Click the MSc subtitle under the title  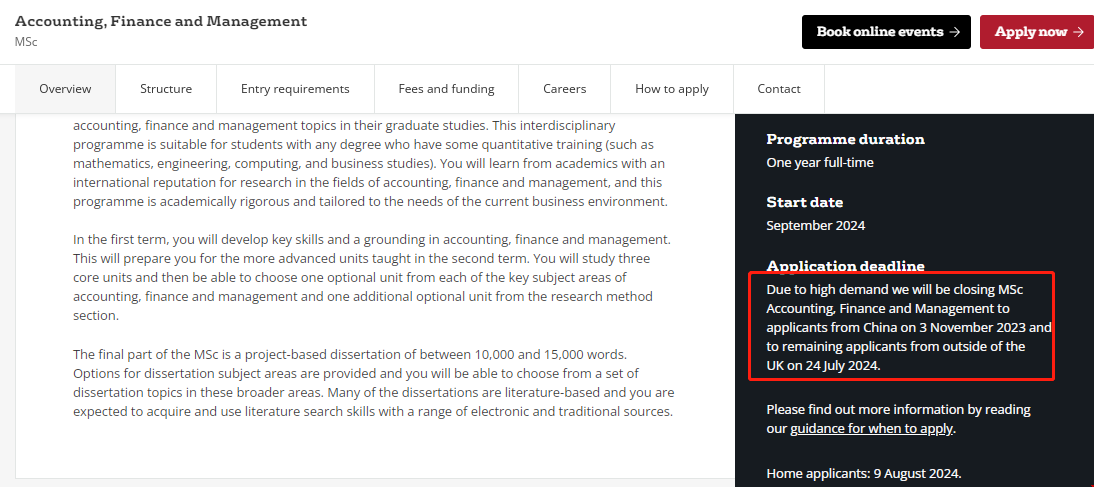26,42
